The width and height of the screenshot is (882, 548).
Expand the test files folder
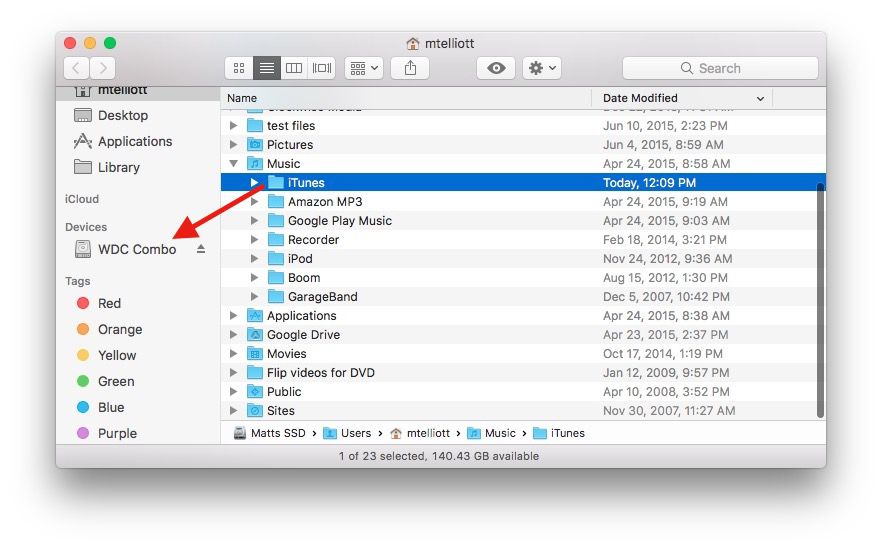[x=233, y=125]
